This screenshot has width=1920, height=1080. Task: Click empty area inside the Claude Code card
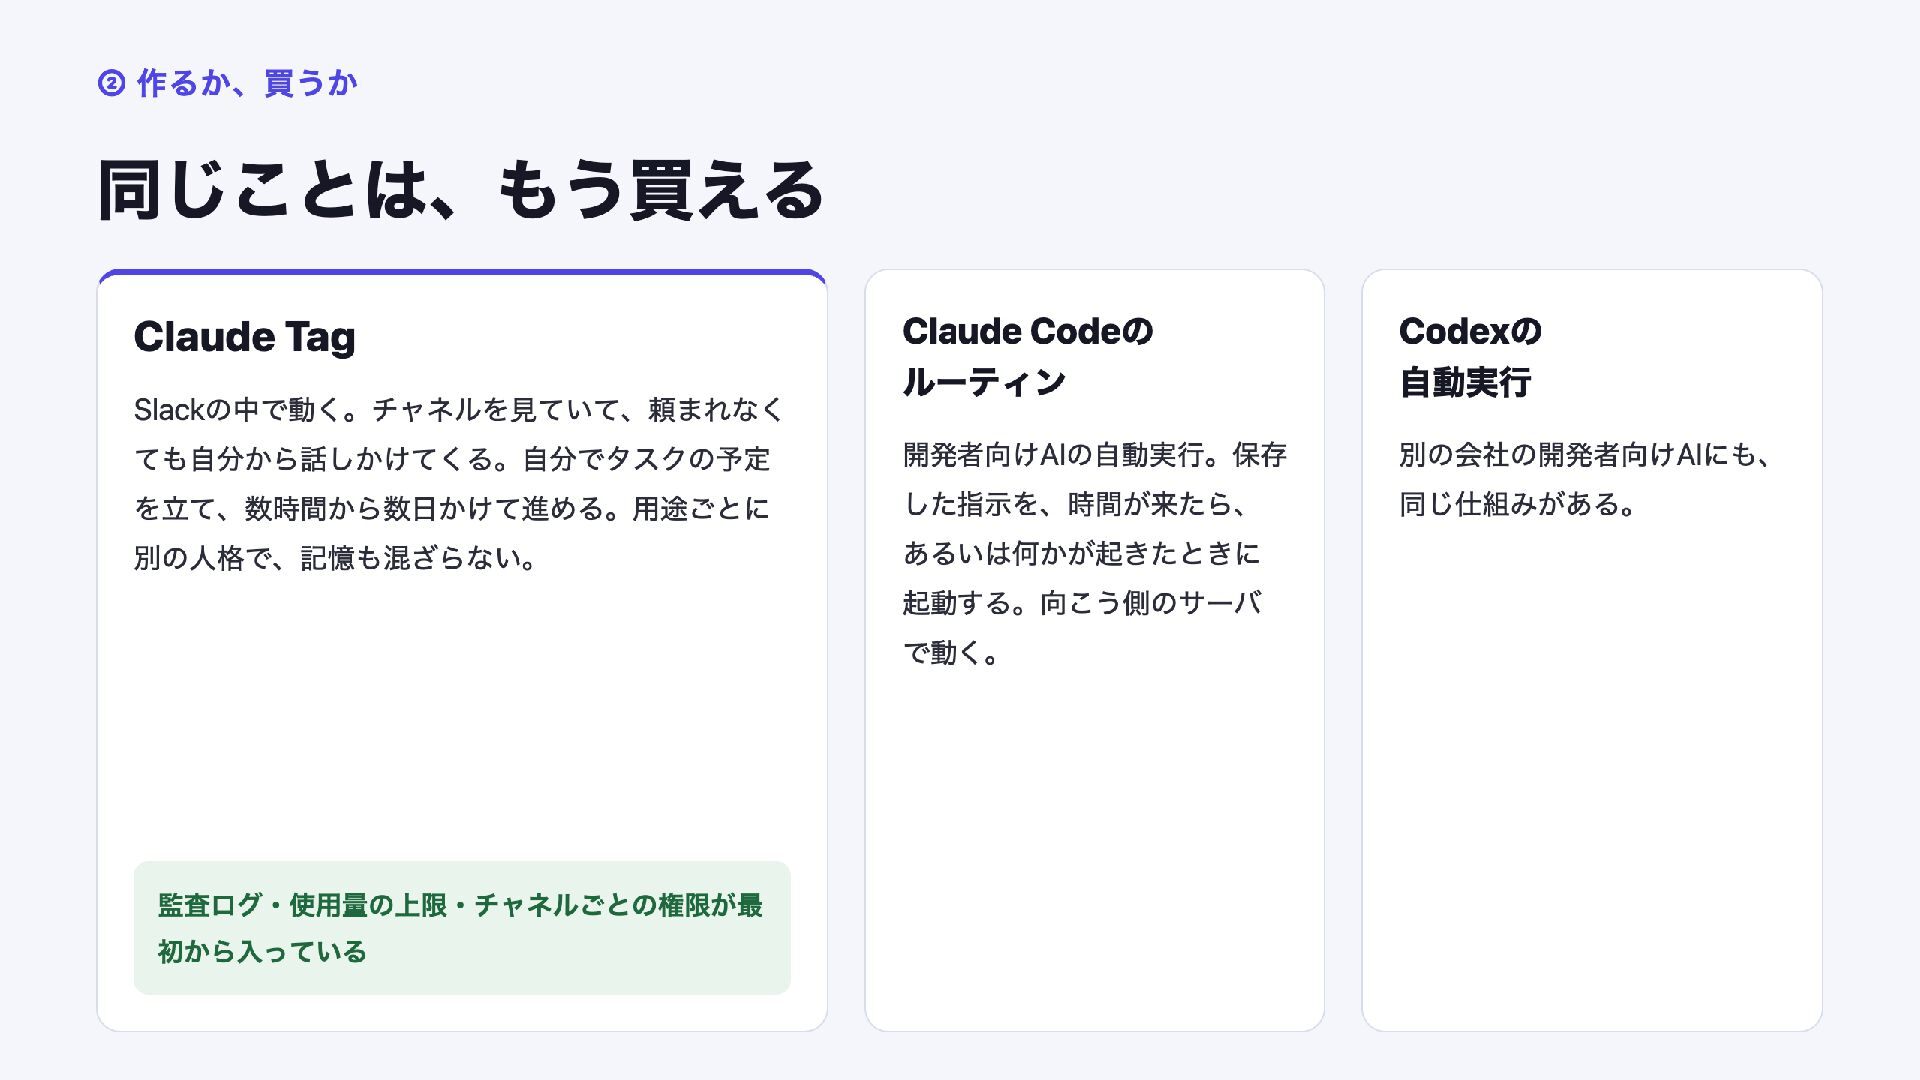1095,850
